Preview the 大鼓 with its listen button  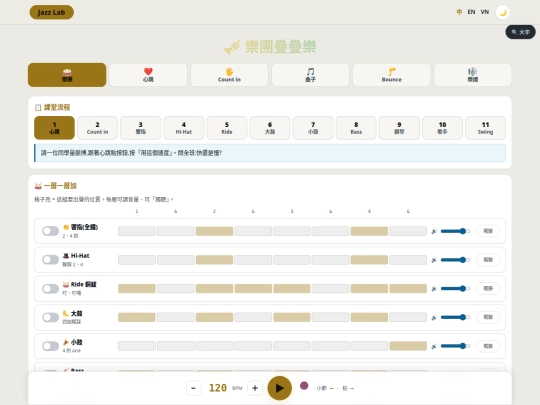pos(488,317)
